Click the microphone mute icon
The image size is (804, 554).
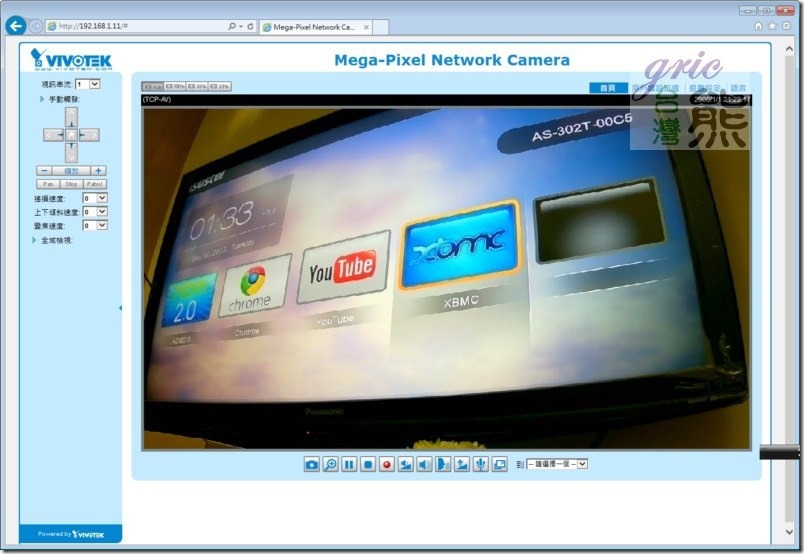click(x=480, y=464)
